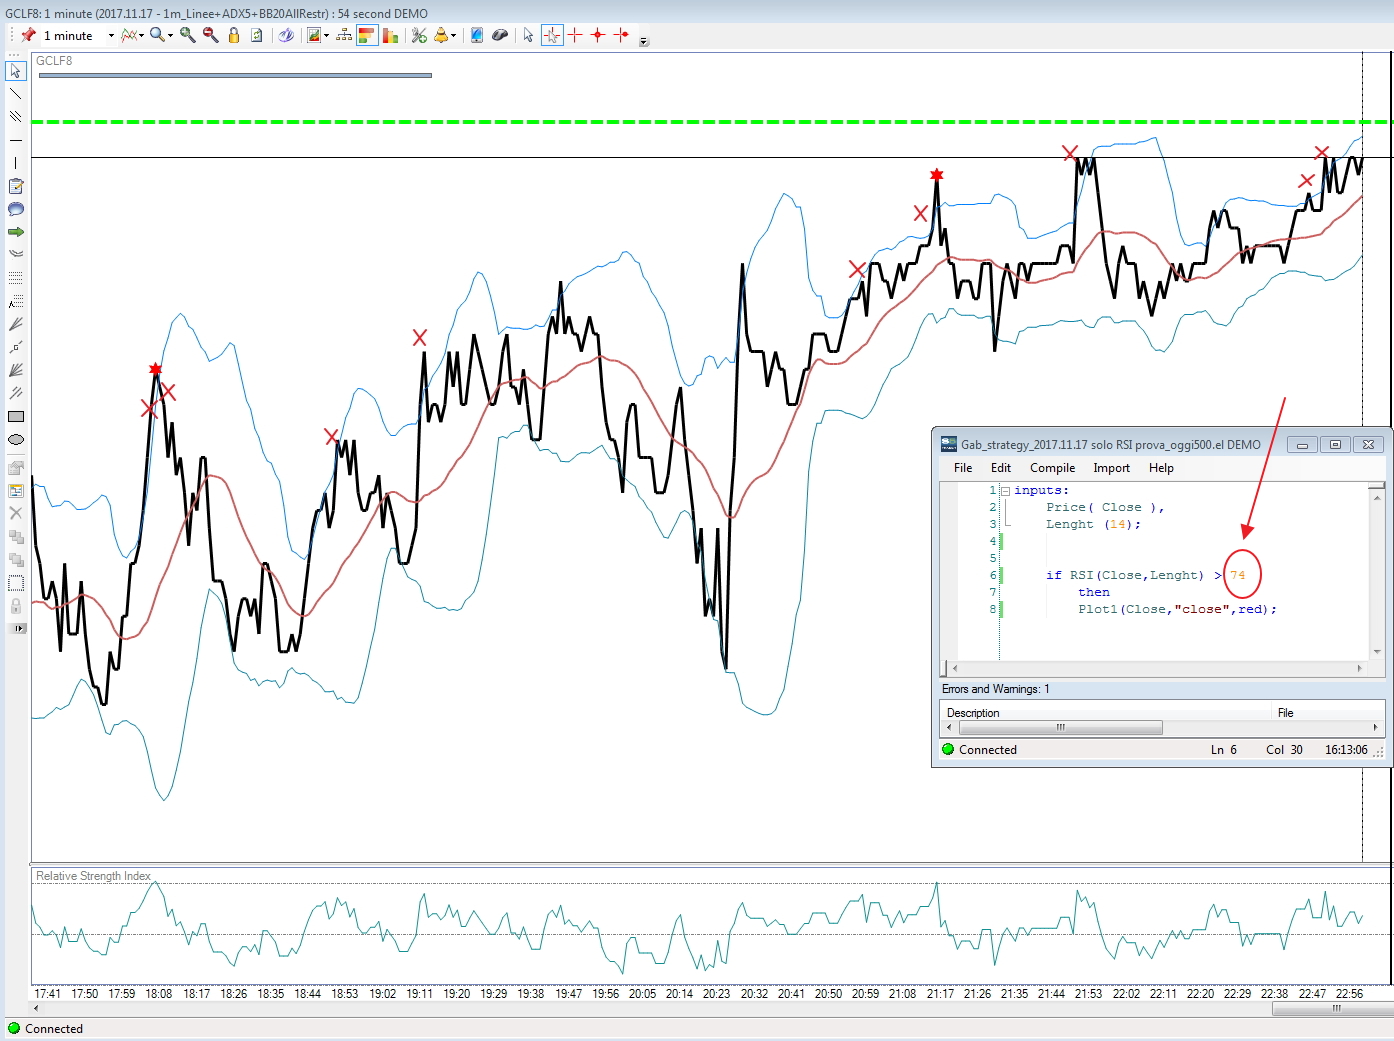Image resolution: width=1394 pixels, height=1041 pixels.
Task: Click the code editor scroll down arrow
Action: [1377, 652]
